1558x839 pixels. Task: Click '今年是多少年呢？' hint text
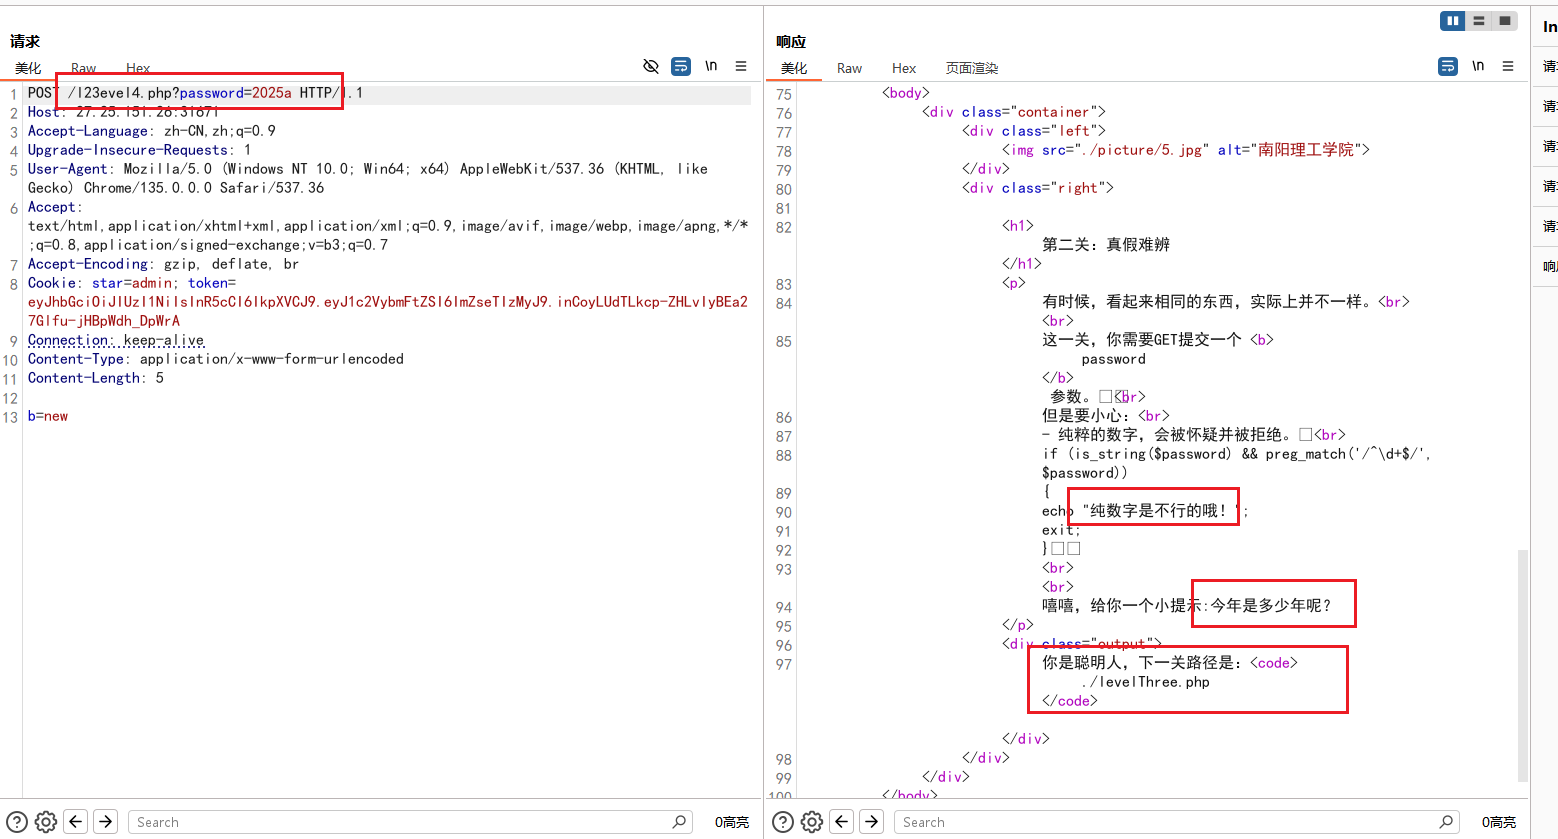click(x=1272, y=606)
